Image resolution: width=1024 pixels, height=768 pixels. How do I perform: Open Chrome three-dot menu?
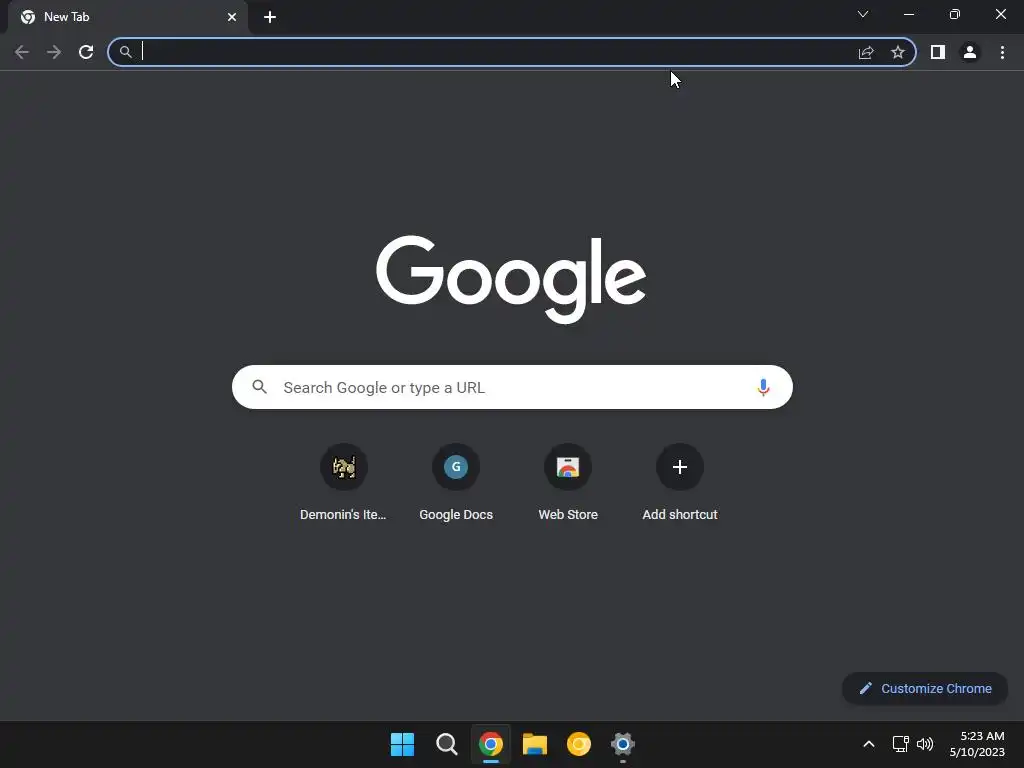coord(1002,52)
